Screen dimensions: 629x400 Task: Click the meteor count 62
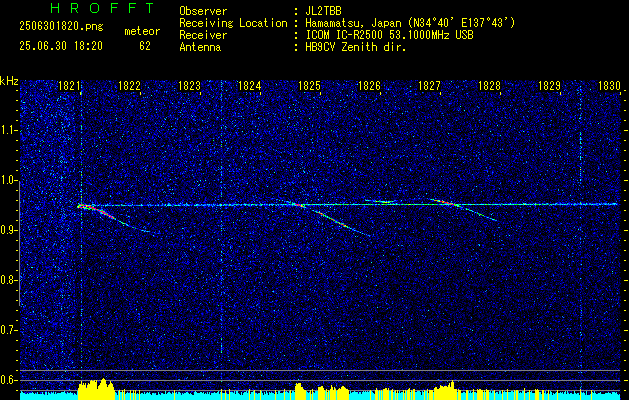pyautogui.click(x=145, y=46)
